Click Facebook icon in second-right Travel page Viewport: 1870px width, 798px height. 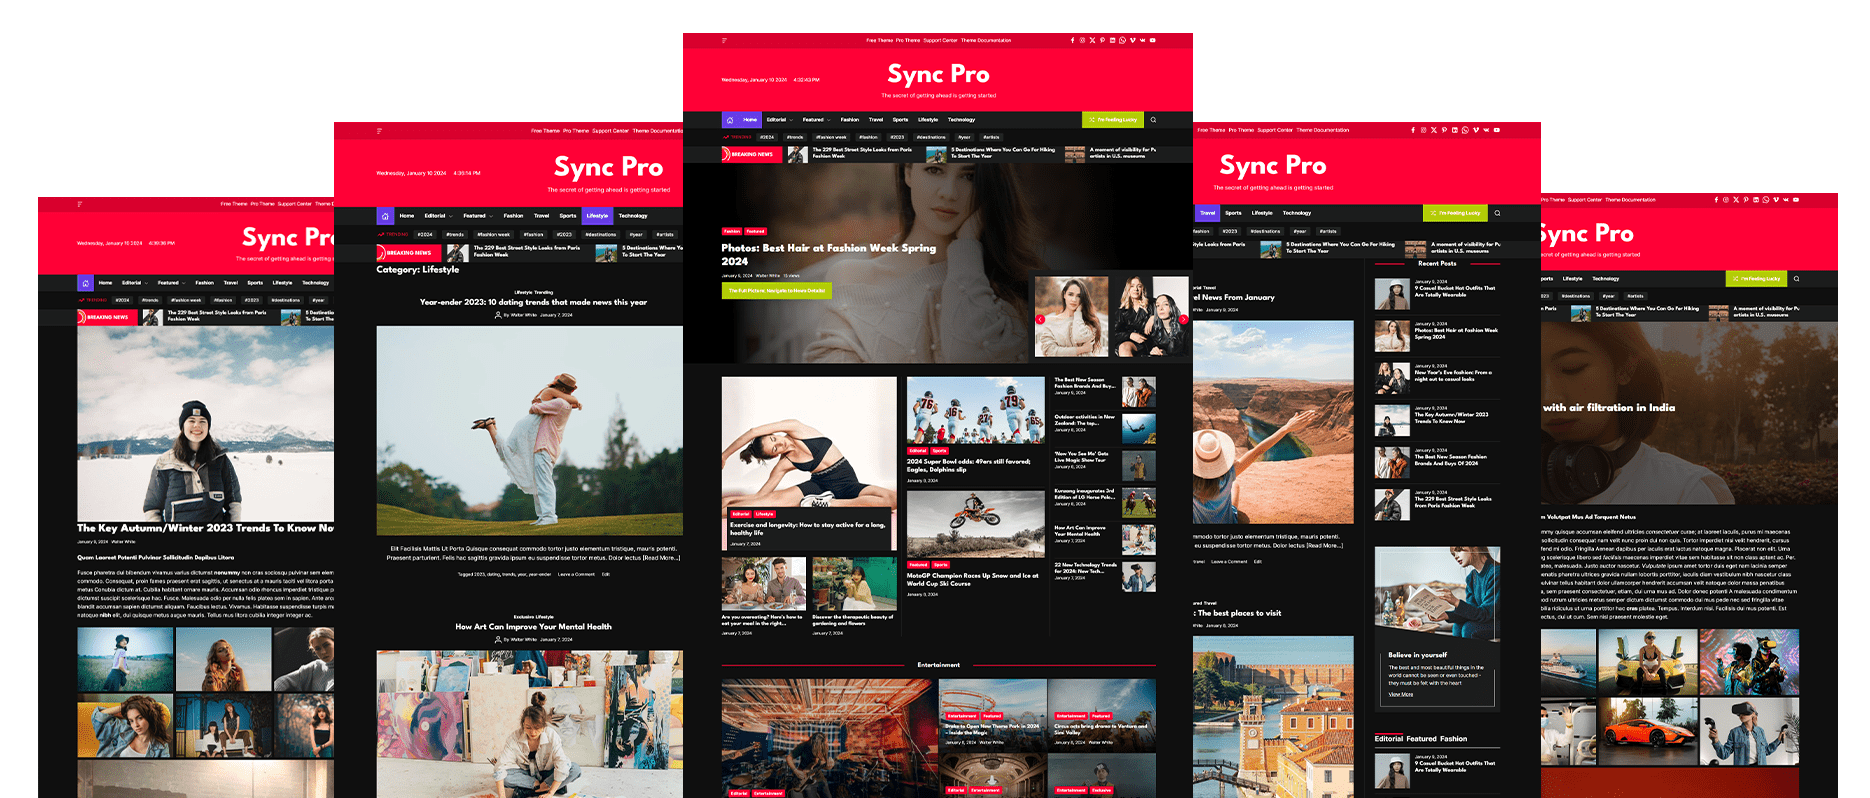click(x=1413, y=130)
